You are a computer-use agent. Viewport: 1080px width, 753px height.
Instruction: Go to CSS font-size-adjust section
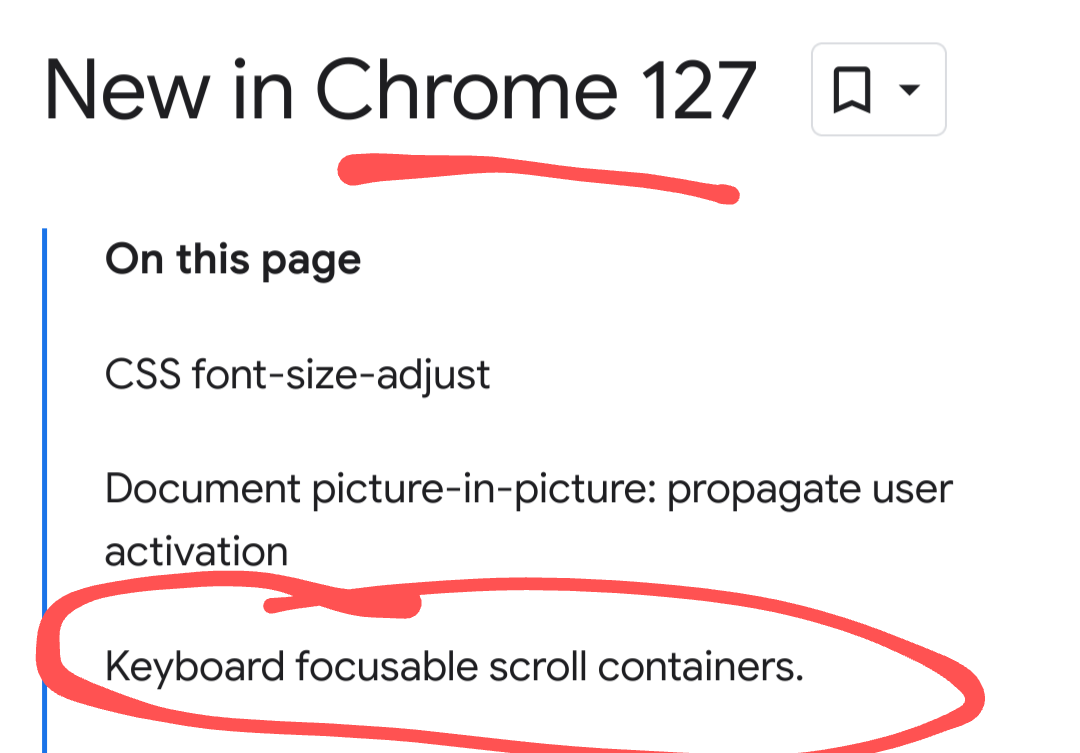click(x=297, y=375)
